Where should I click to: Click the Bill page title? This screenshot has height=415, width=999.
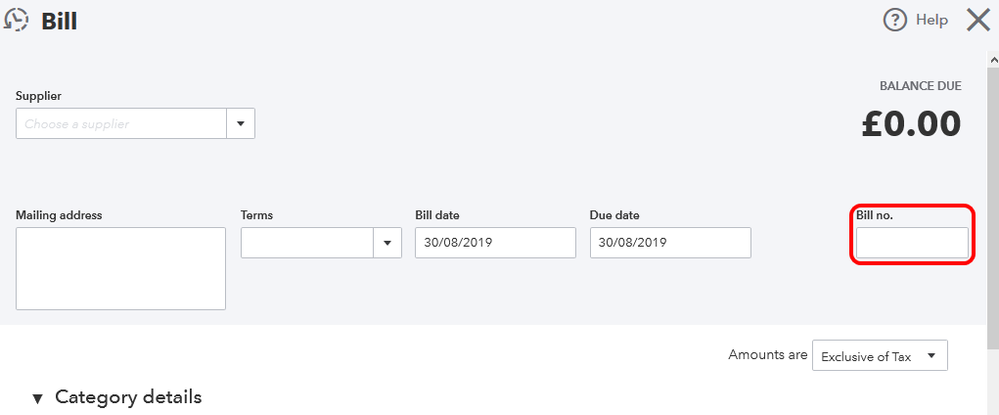(59, 21)
